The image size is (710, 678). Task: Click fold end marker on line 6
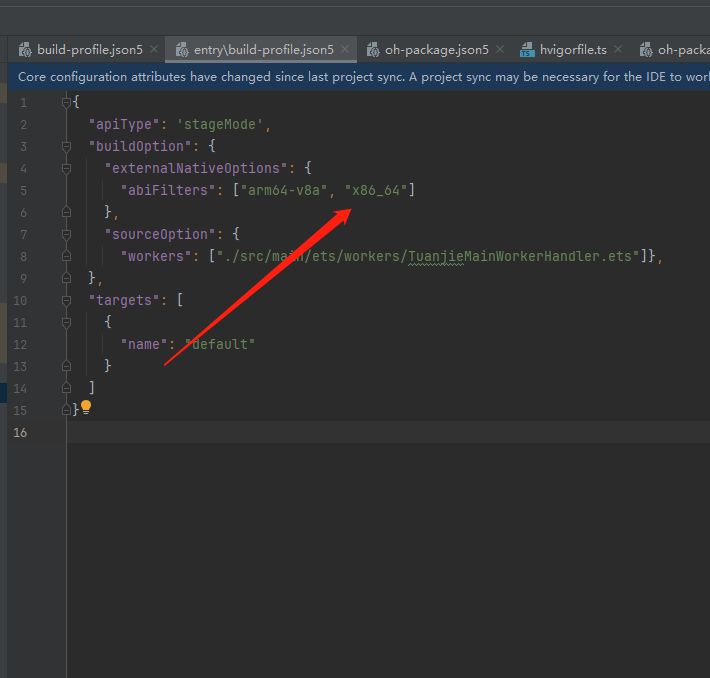pos(67,212)
